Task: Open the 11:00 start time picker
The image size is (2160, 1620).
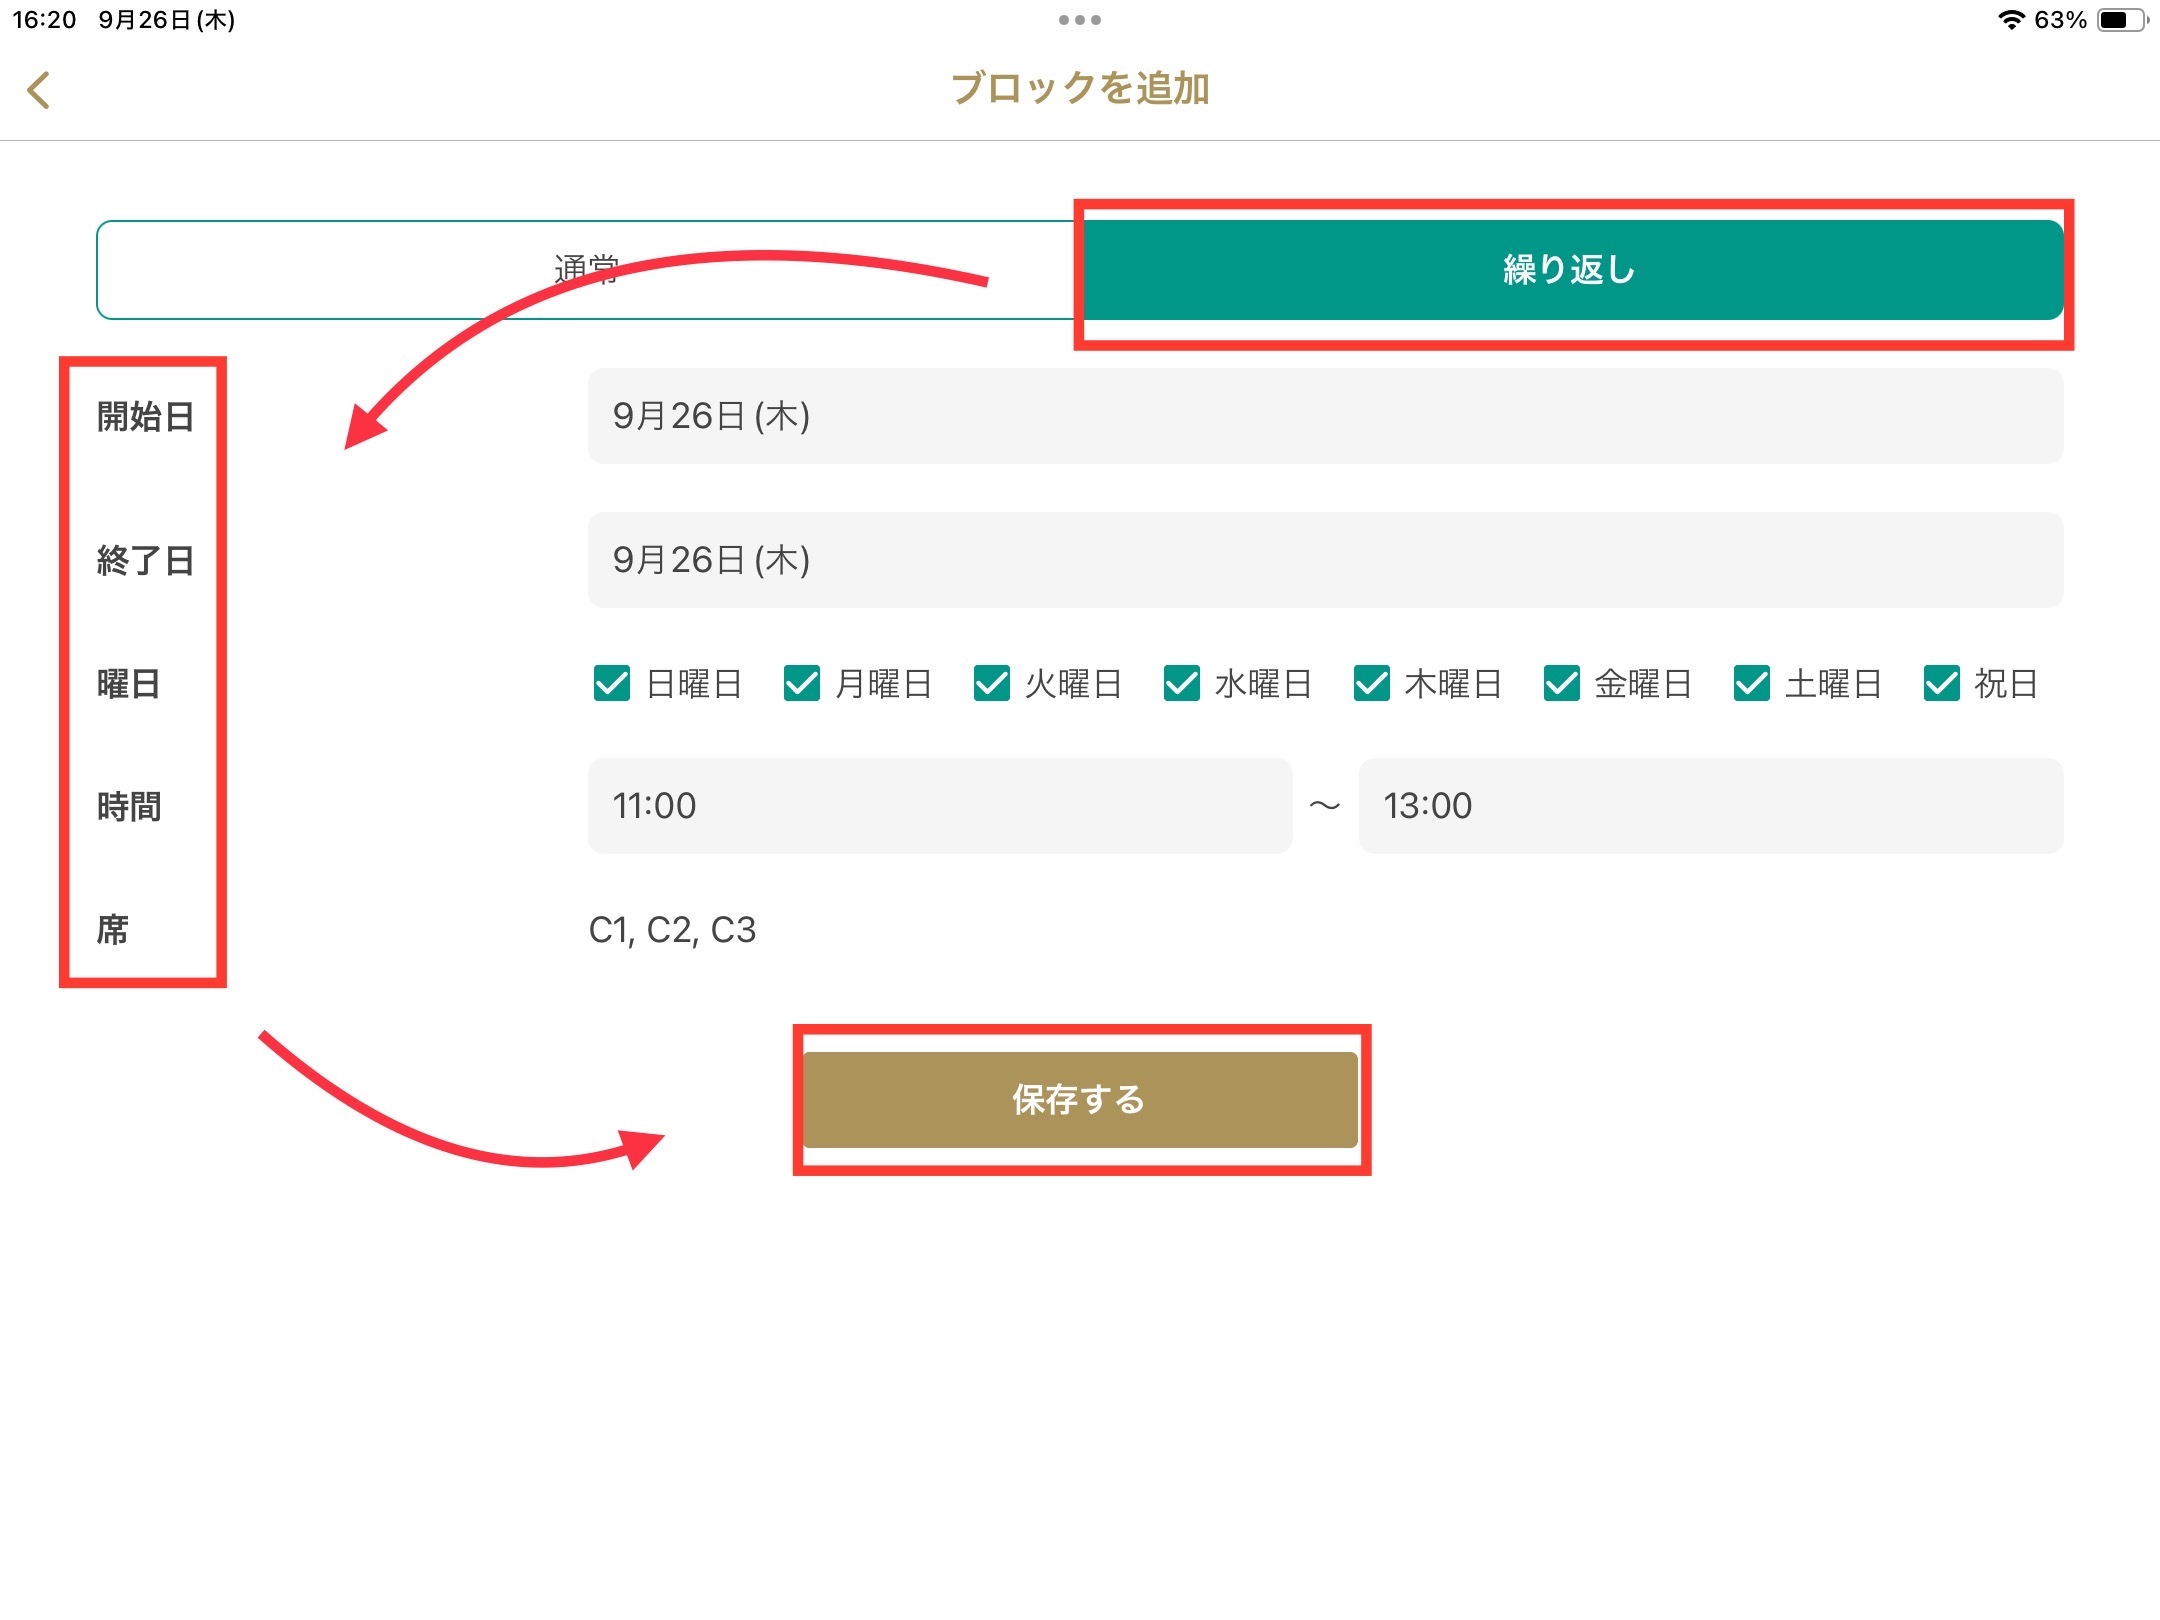Action: click(x=940, y=806)
